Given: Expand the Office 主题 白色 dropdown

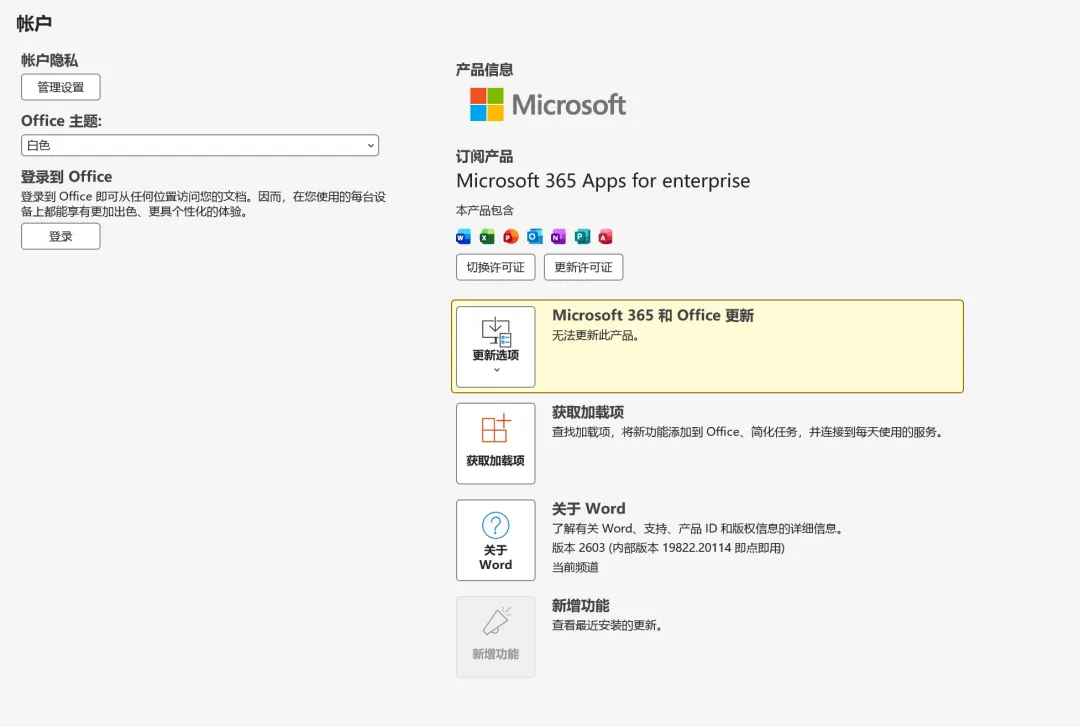Looking at the screenshot, I should [x=200, y=145].
